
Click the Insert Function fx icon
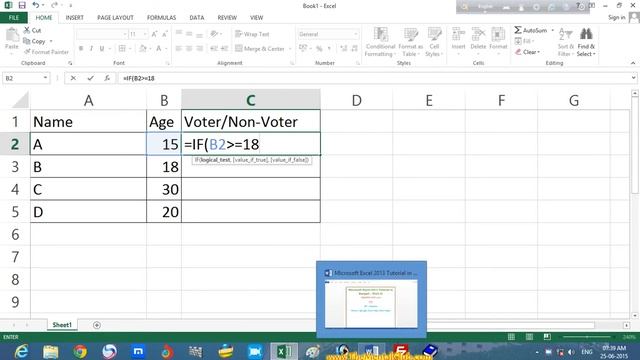107,78
